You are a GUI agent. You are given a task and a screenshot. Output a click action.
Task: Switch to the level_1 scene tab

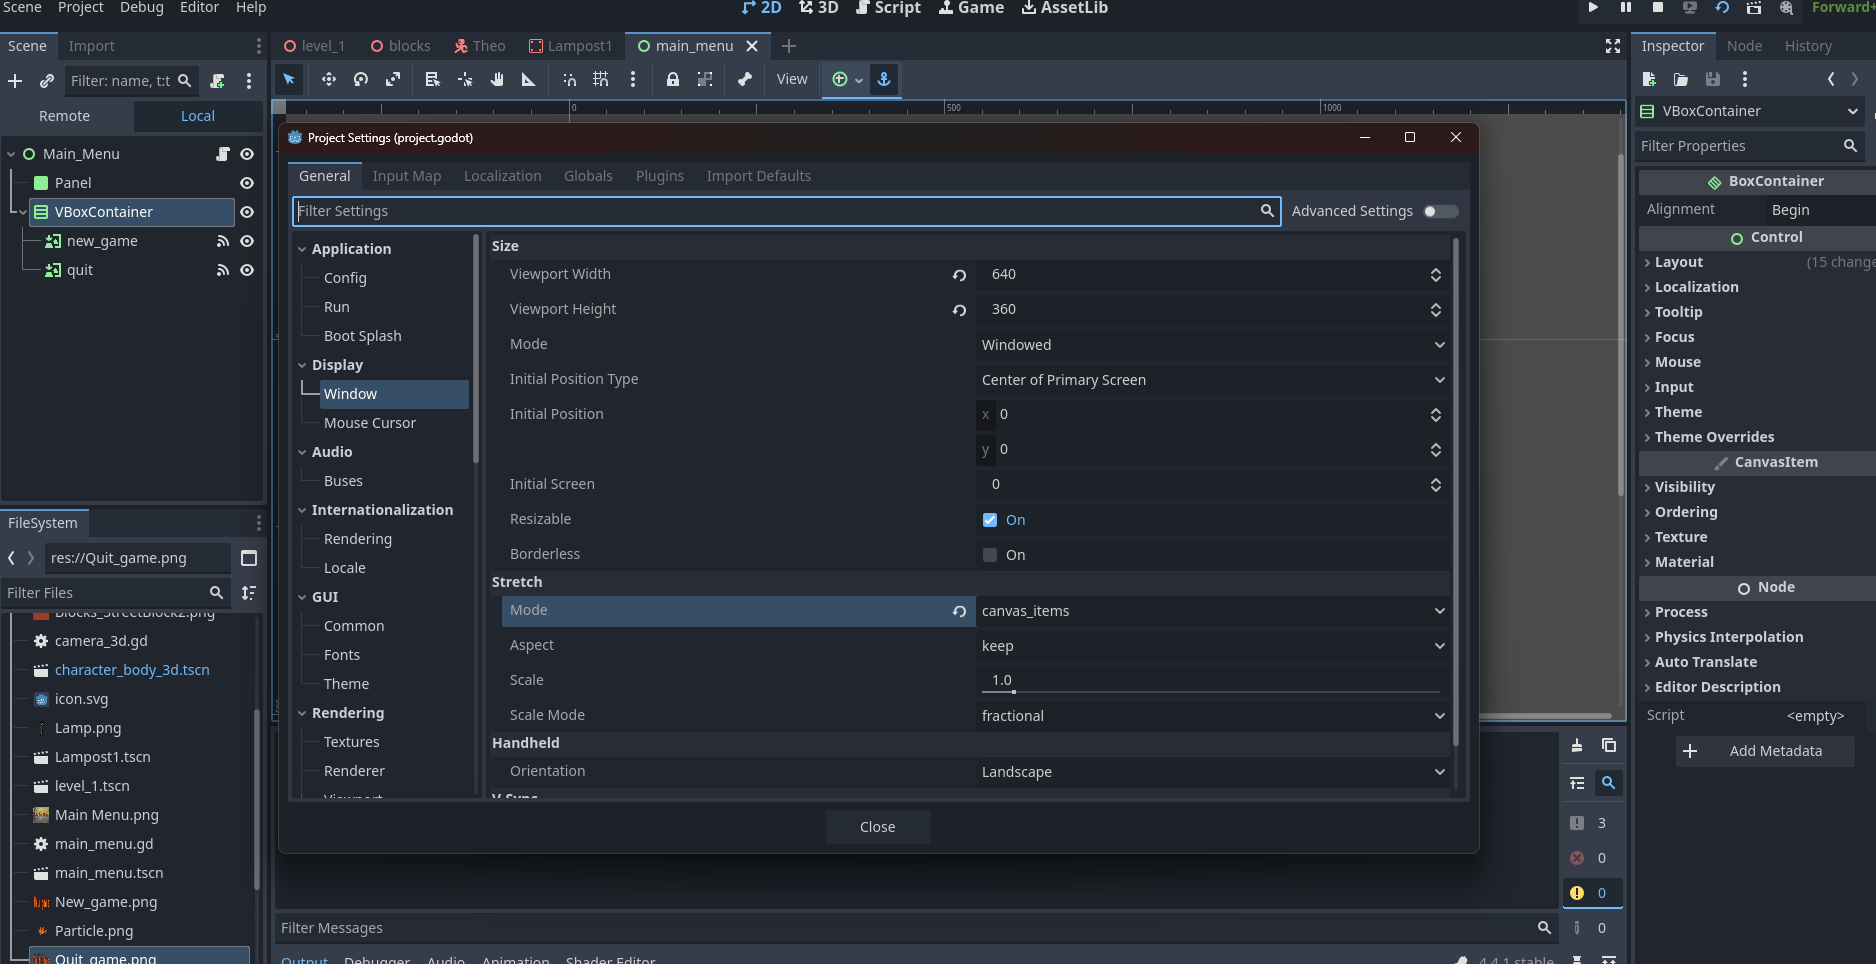(x=314, y=46)
